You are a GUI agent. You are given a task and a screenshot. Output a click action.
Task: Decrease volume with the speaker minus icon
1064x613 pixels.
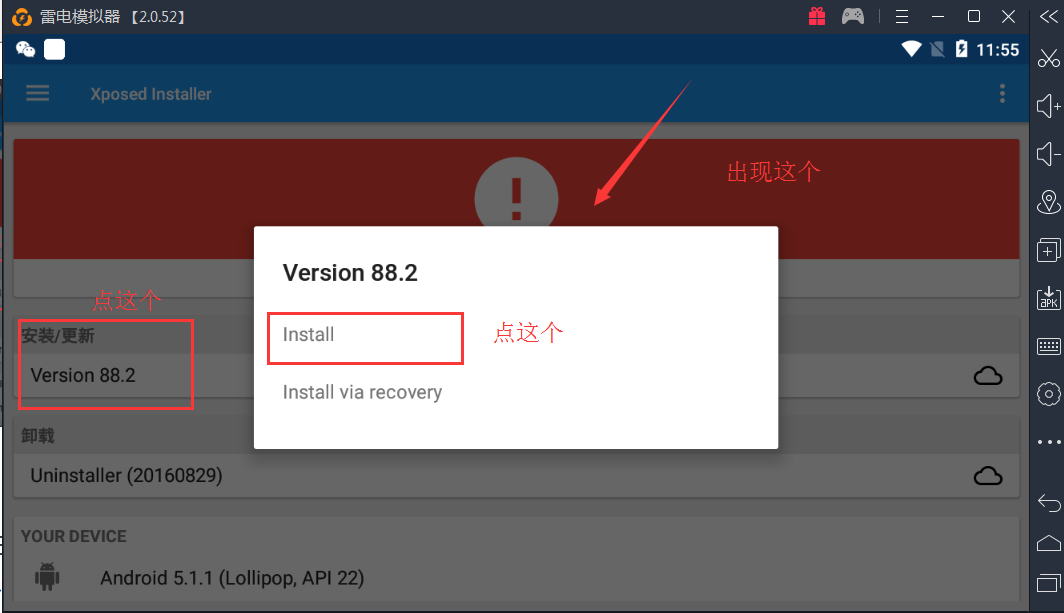pos(1048,154)
